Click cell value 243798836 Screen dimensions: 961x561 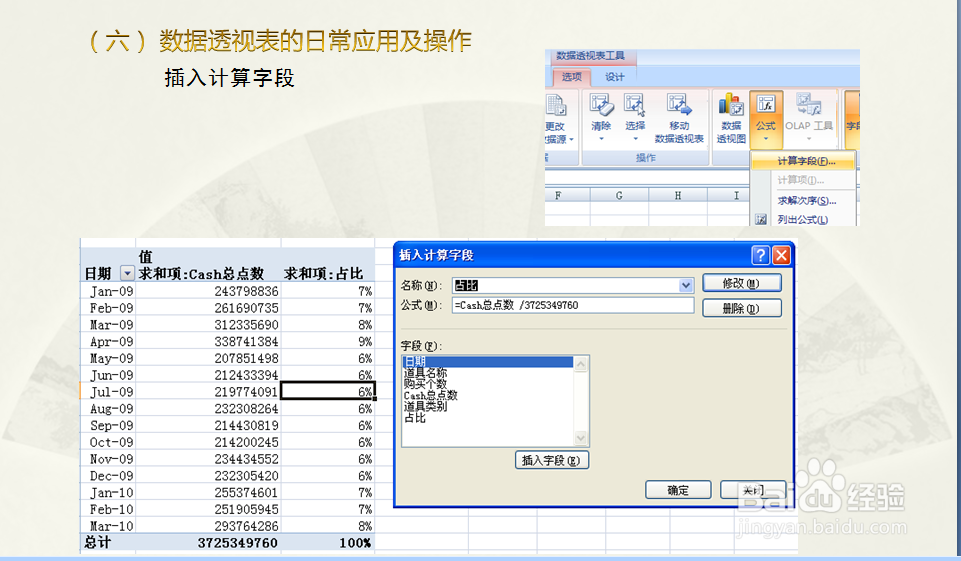point(246,291)
